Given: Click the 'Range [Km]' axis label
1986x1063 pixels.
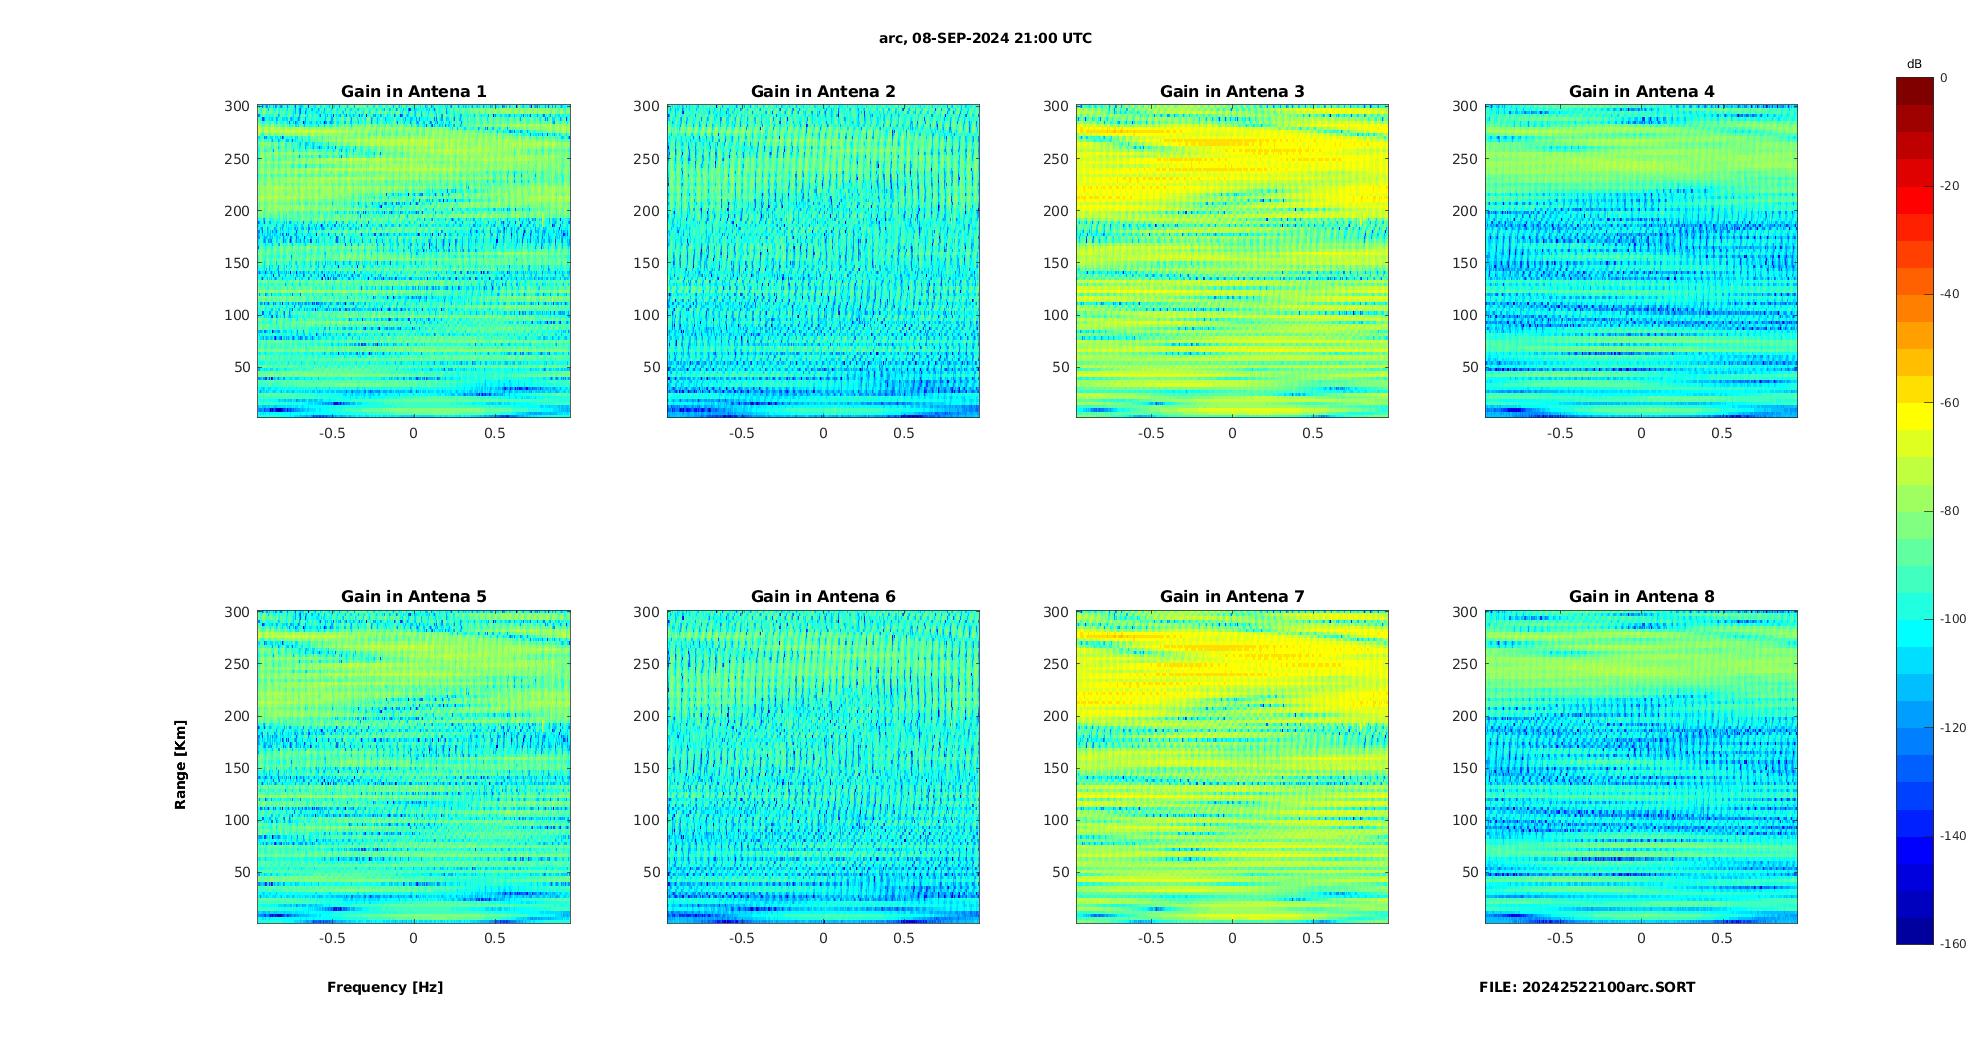Looking at the screenshot, I should [x=180, y=765].
